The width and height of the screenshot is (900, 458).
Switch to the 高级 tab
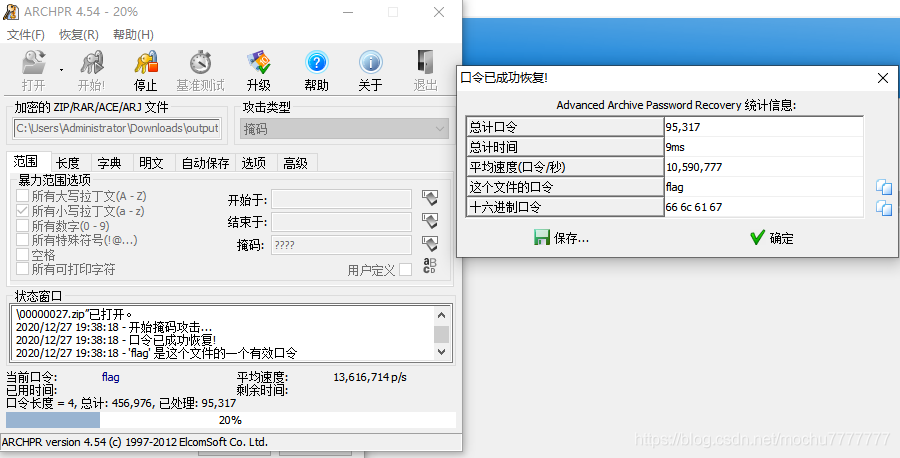(296, 163)
